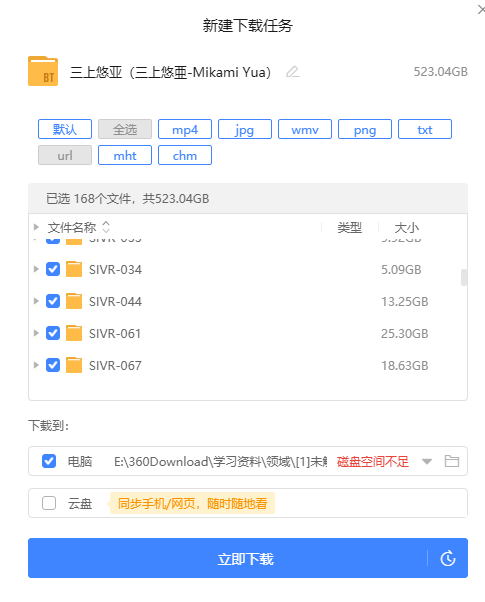Uncheck the SIVR-061 folder checkbox
Viewport: 485px width, 602px height.
click(x=53, y=333)
